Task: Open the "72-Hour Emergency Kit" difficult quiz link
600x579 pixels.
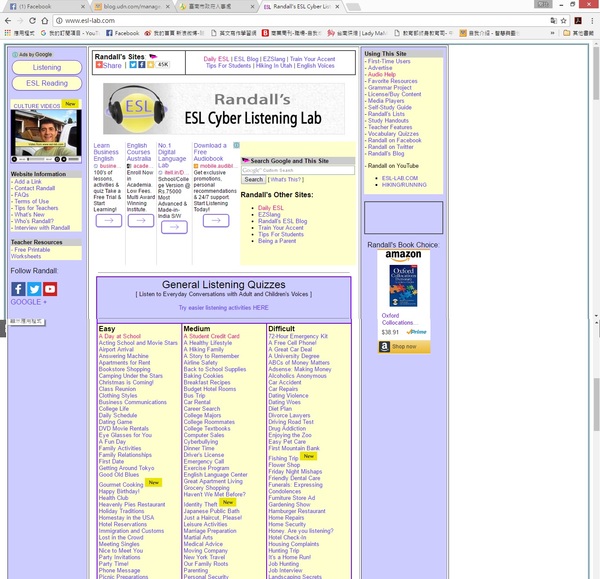Action: pyautogui.click(x=298, y=337)
